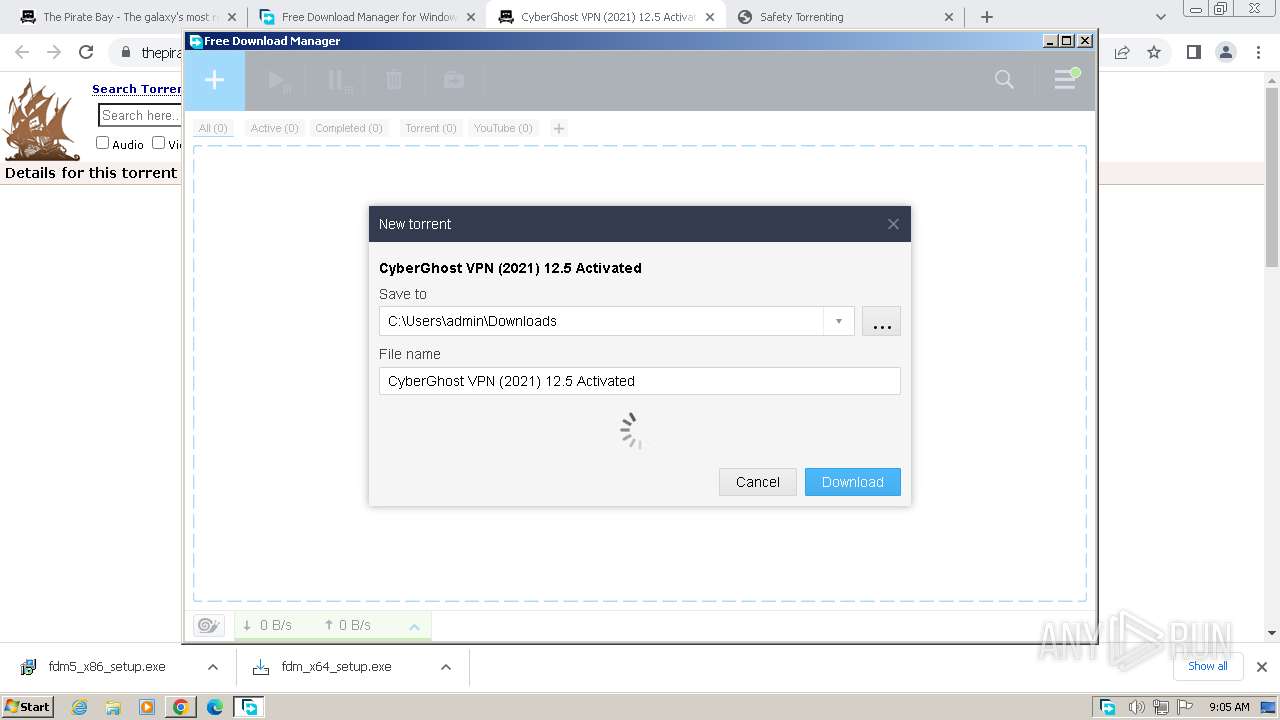Click the Pirate Bay ship logo
The height and width of the screenshot is (720, 1280).
(41, 120)
